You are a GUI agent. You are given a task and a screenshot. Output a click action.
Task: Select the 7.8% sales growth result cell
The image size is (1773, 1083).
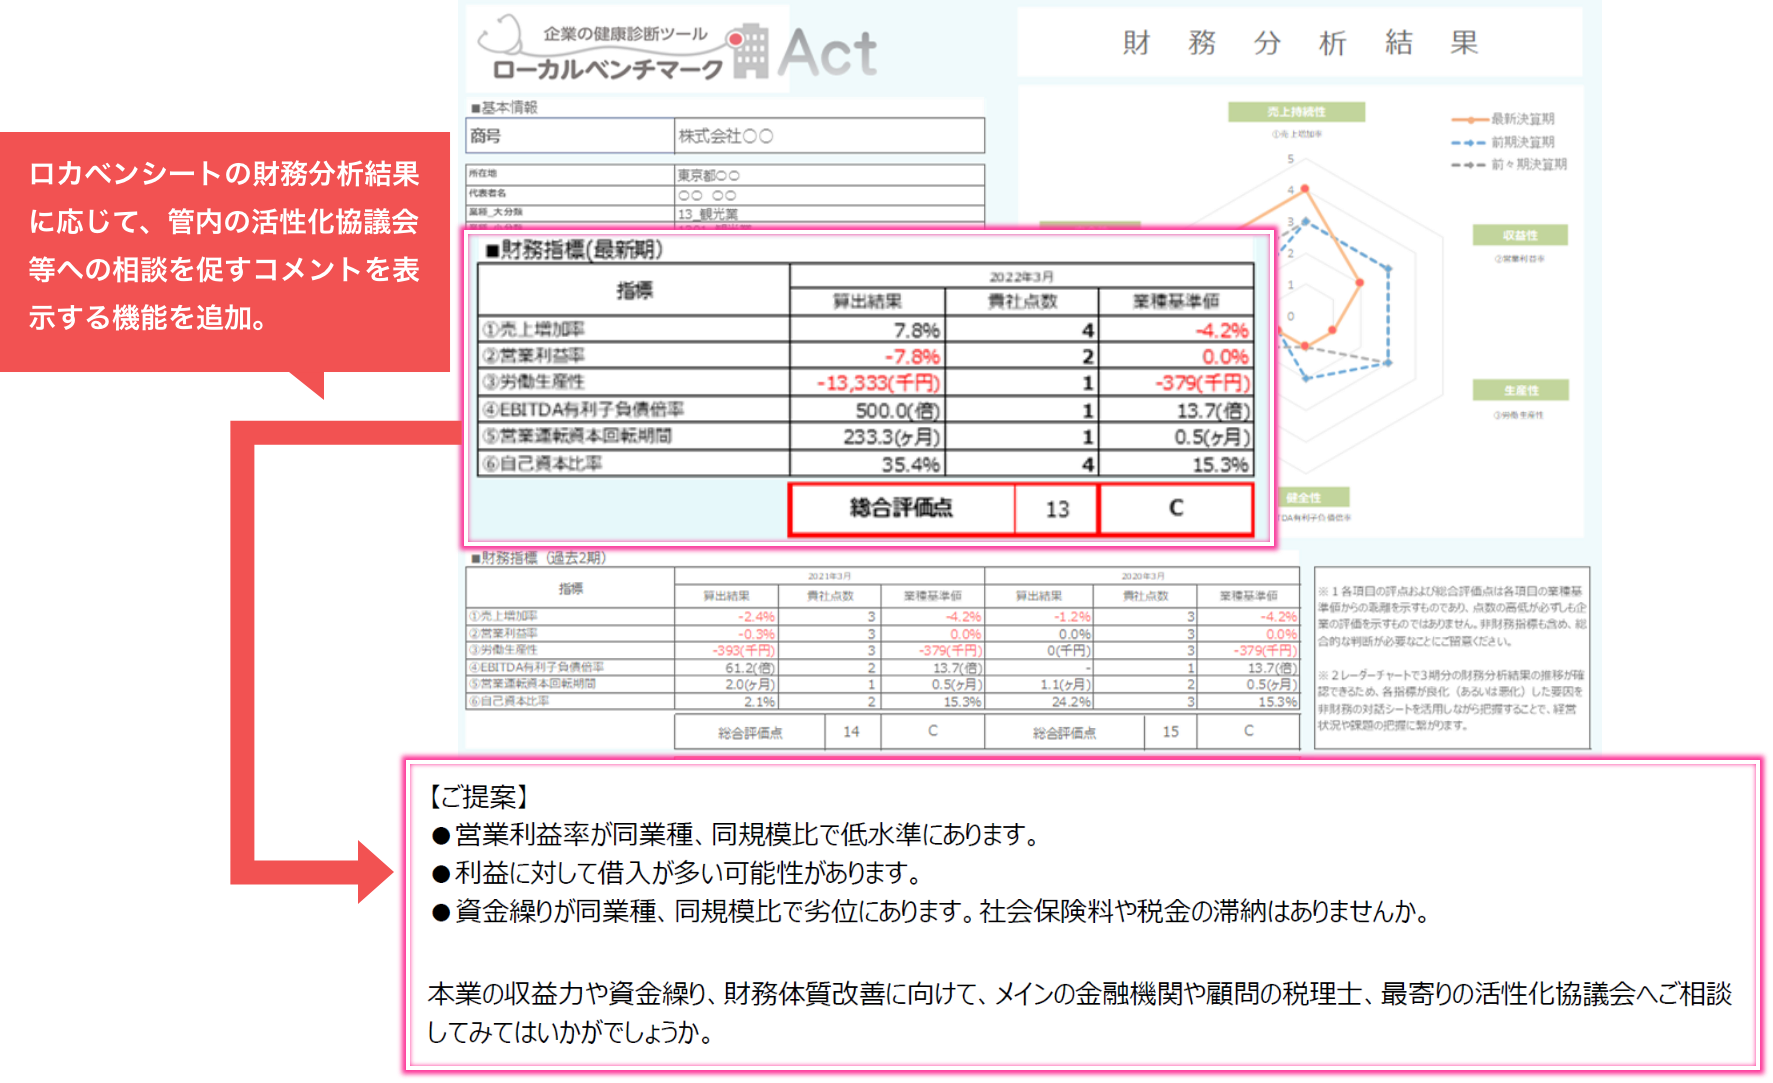pos(867,330)
